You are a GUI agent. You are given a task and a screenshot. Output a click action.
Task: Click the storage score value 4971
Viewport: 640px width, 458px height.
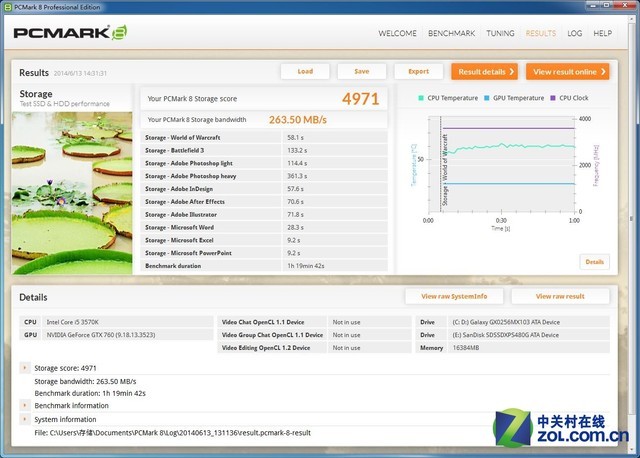point(360,99)
